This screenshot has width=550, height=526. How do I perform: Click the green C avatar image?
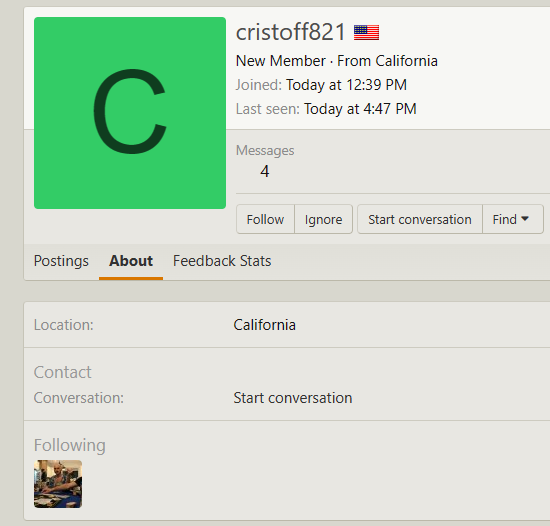[130, 113]
